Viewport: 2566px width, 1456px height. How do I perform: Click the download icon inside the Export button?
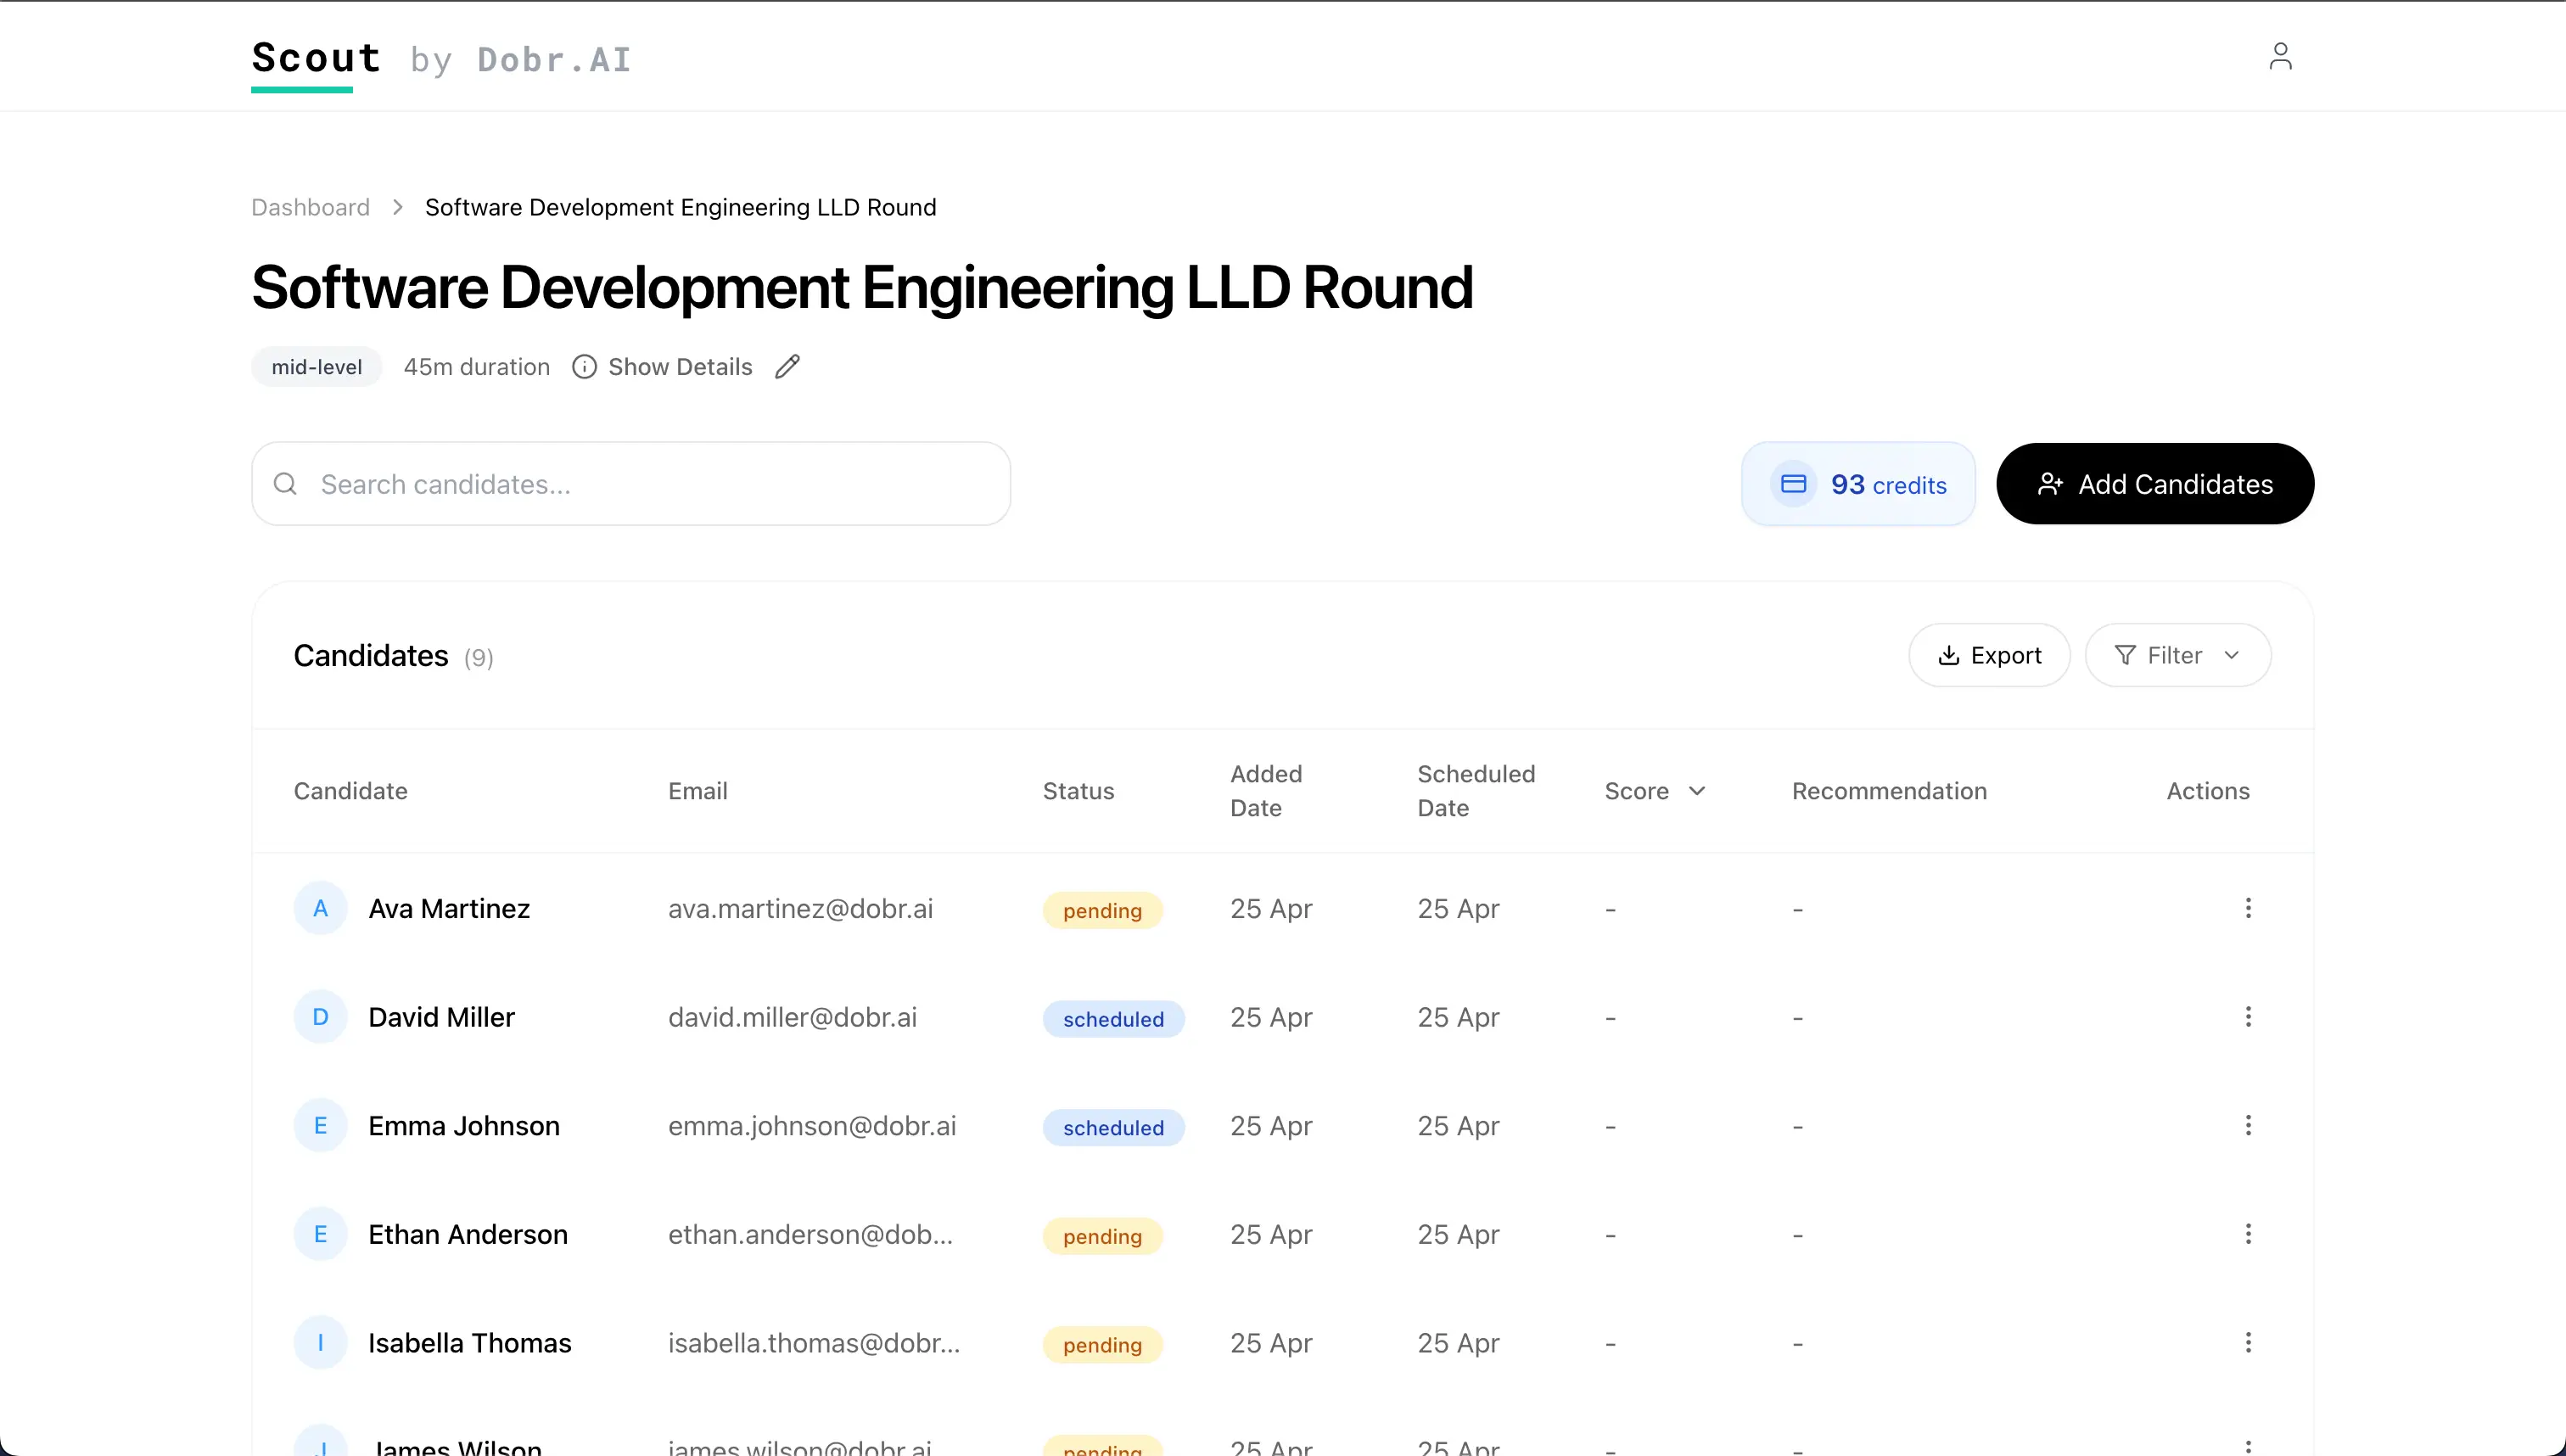[x=1949, y=654]
